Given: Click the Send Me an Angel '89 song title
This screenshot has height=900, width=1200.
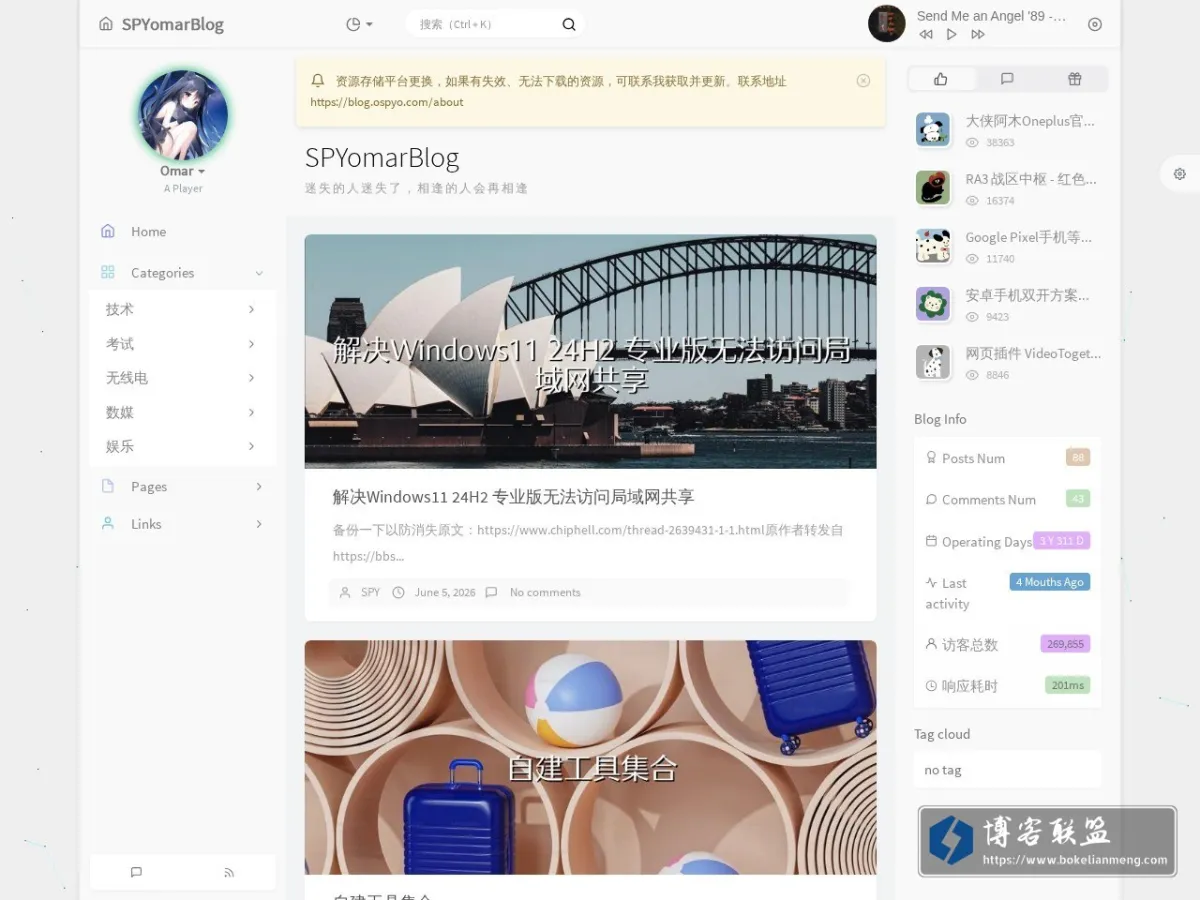Looking at the screenshot, I should pos(991,16).
